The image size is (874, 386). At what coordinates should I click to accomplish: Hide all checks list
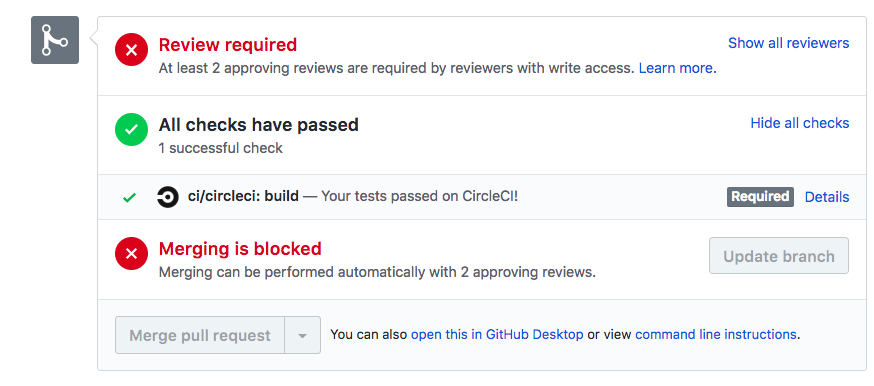[x=800, y=123]
